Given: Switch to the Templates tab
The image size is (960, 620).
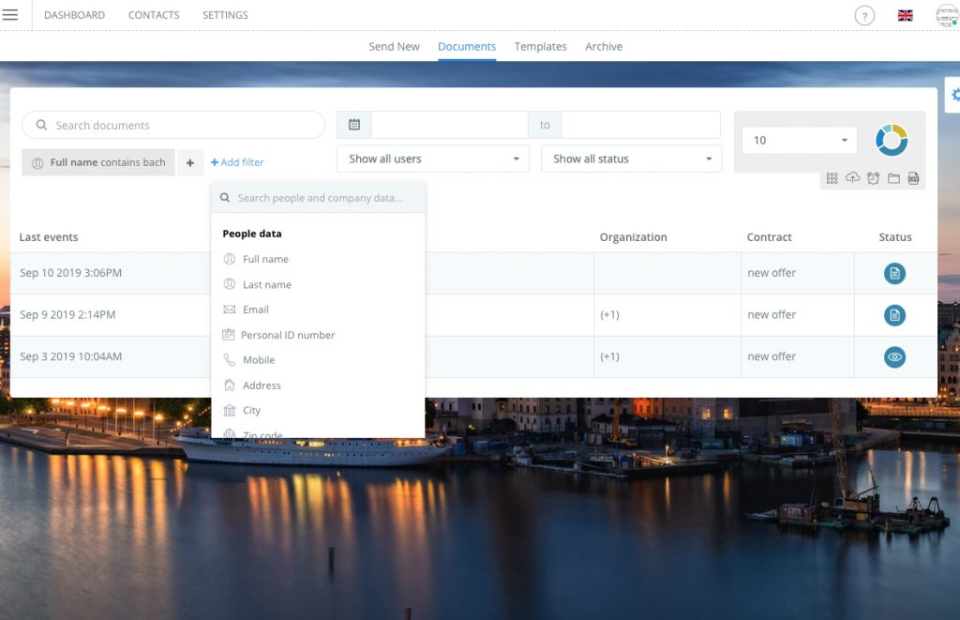Looking at the screenshot, I should 540,46.
